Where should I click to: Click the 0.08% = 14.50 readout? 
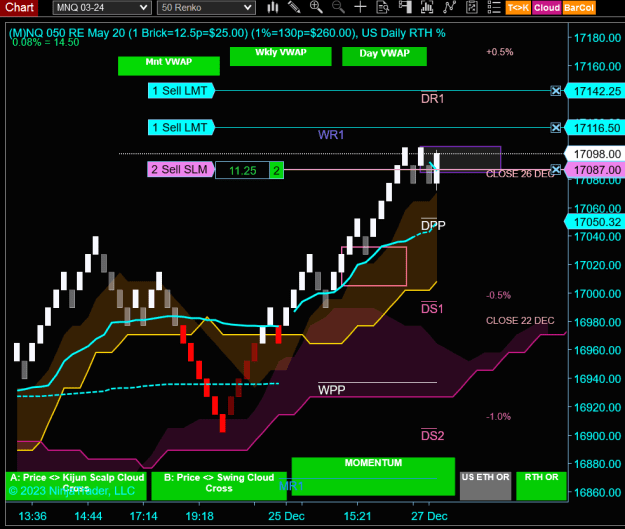[45, 42]
